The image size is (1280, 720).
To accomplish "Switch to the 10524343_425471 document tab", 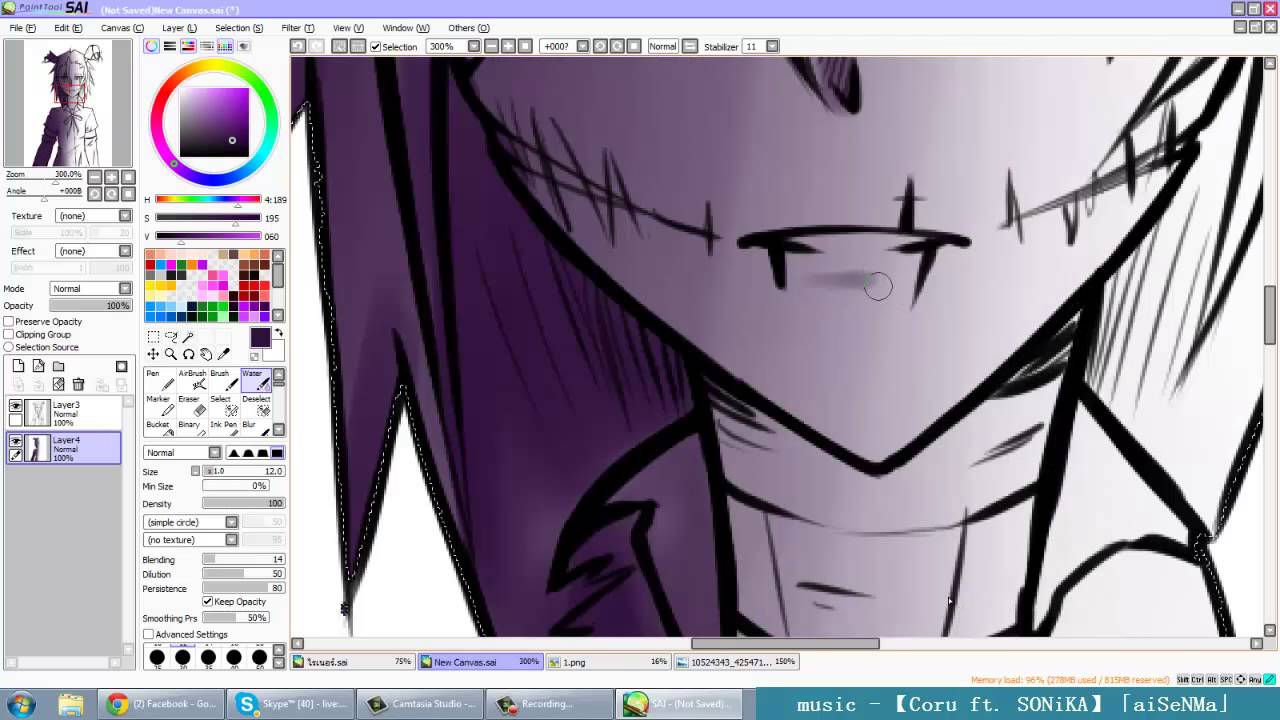I will [x=736, y=662].
